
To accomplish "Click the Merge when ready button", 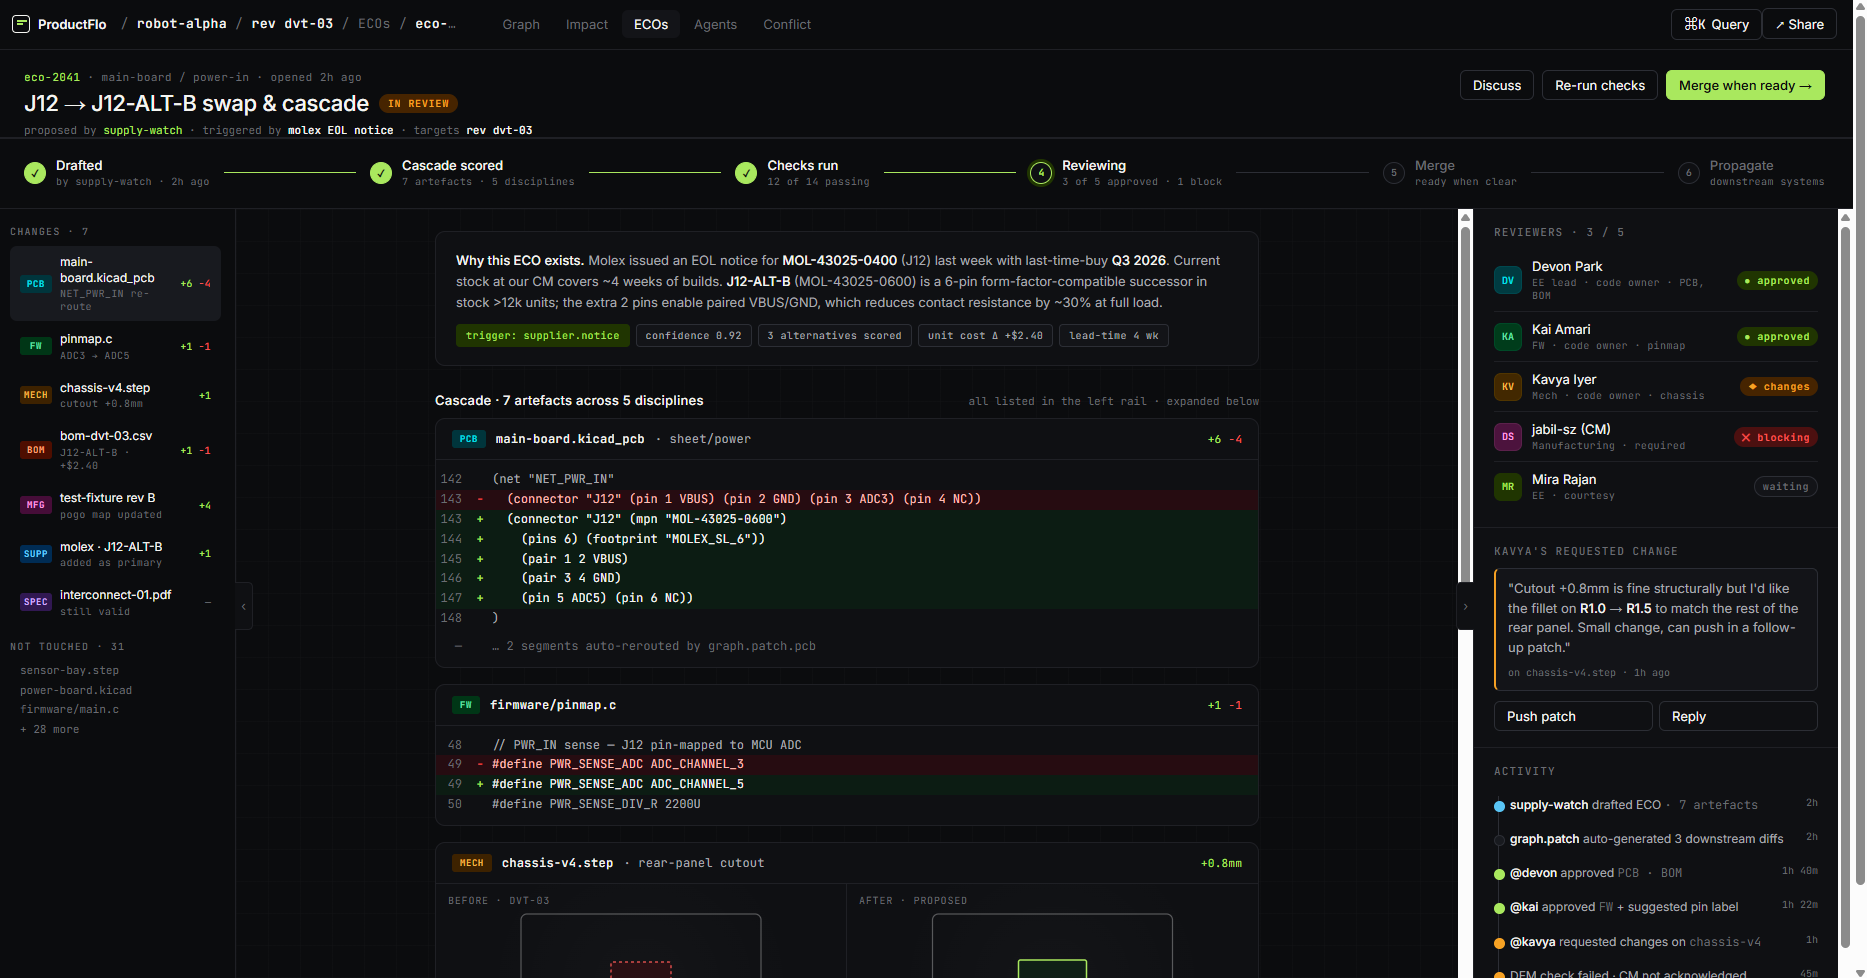I will click(1744, 86).
